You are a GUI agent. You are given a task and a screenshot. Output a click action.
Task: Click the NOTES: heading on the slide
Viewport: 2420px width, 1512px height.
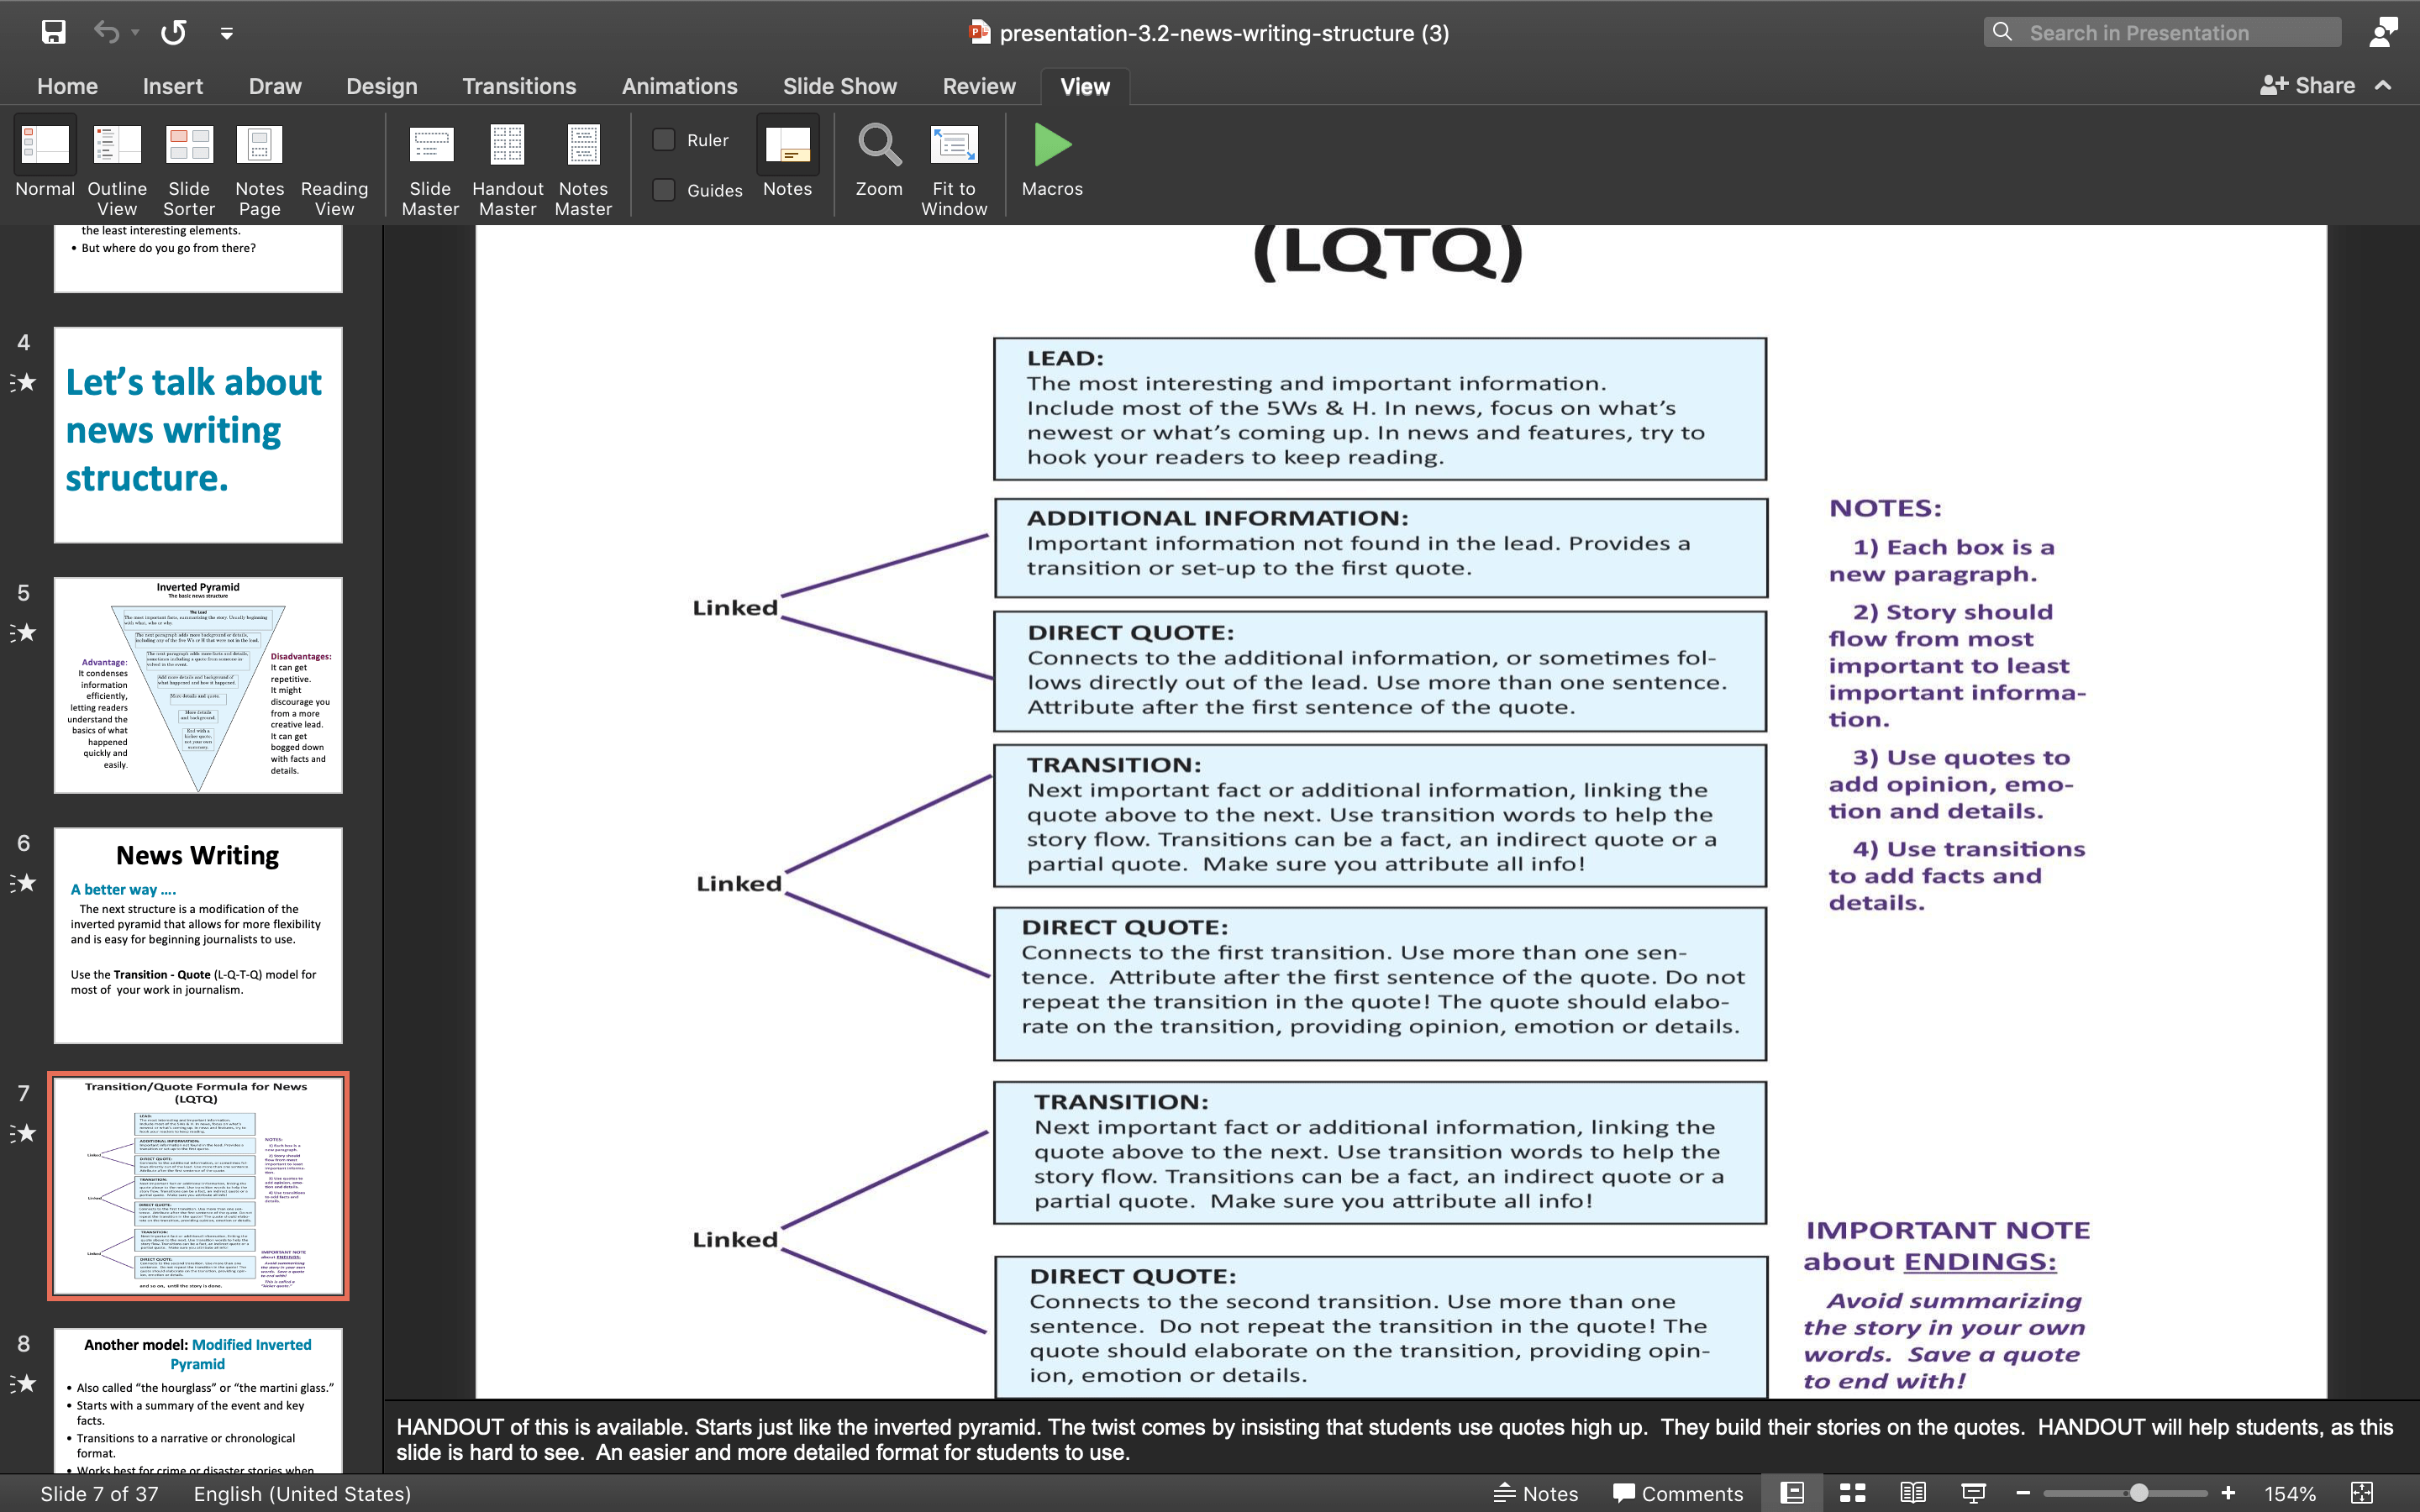tap(1885, 508)
